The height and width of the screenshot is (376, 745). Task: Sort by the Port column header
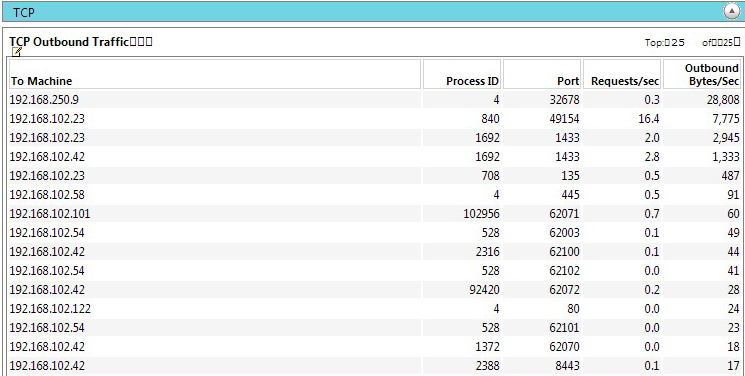click(542, 74)
